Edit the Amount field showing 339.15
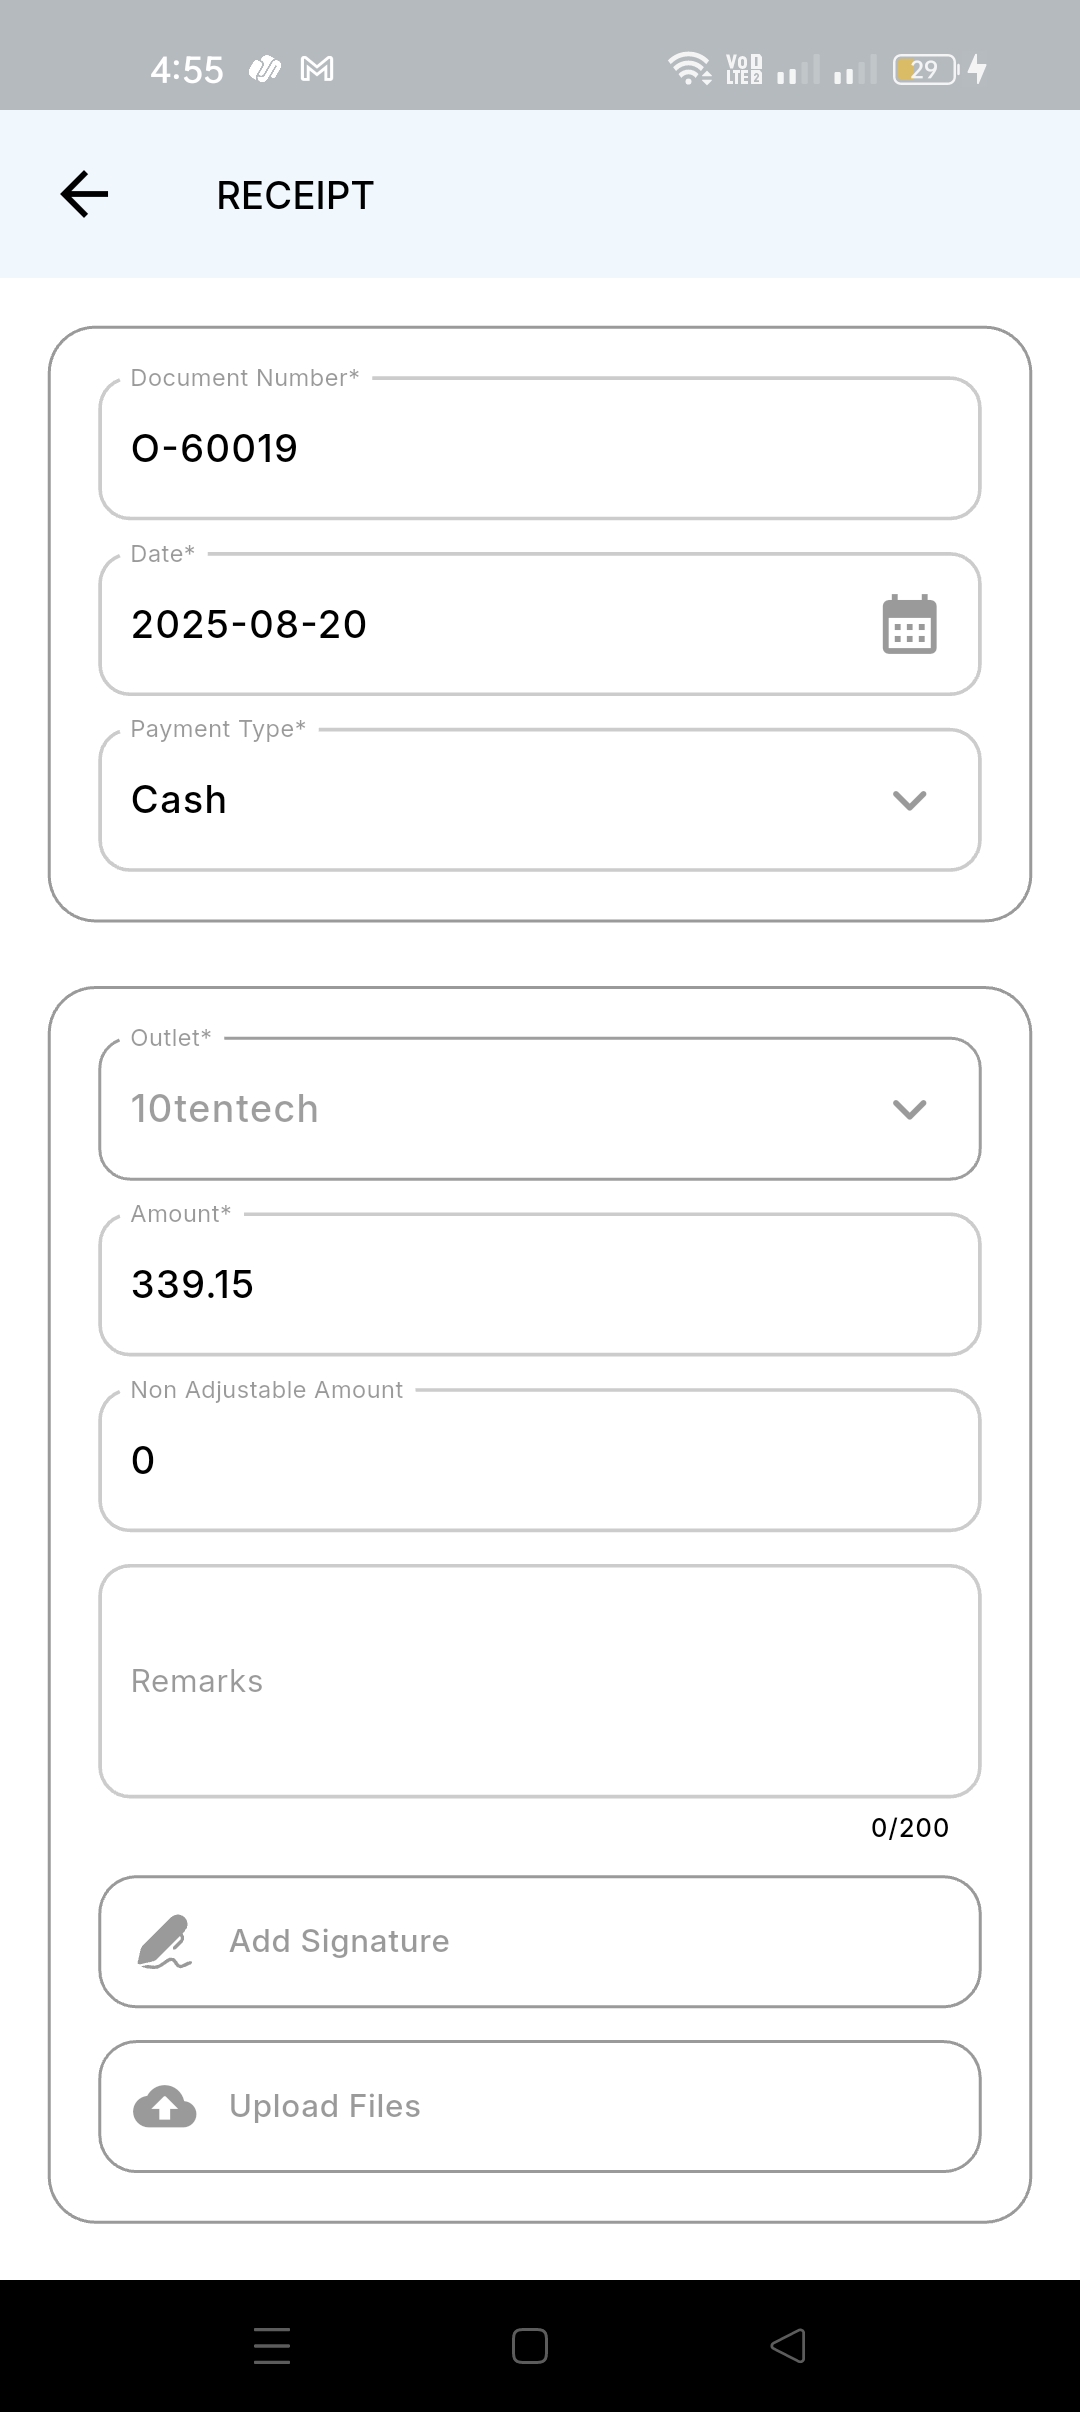 tap(540, 1285)
